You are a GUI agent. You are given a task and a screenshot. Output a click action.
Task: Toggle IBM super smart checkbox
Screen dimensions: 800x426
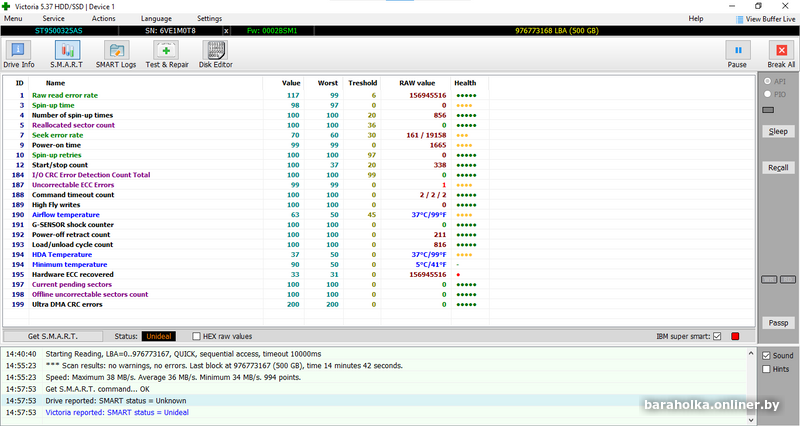(717, 336)
